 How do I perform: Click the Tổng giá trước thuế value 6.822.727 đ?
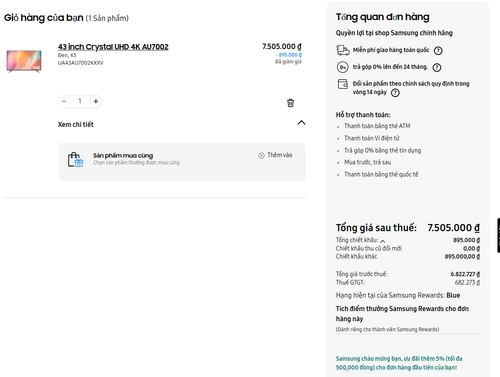(x=465, y=274)
